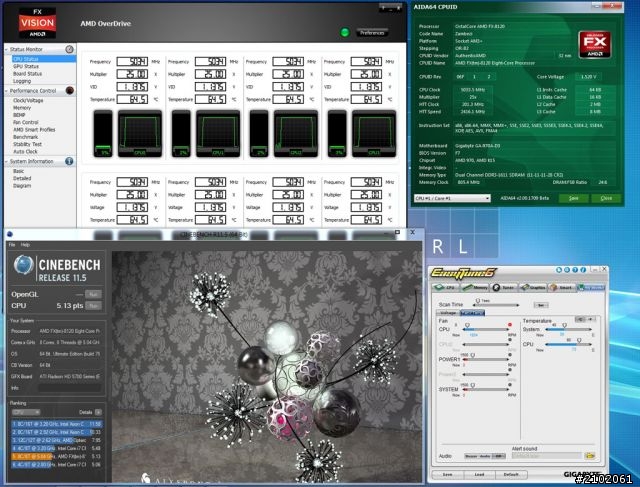
Task: Toggle the red CPU fan alert indicator in EasyTune6
Action: [x=510, y=325]
